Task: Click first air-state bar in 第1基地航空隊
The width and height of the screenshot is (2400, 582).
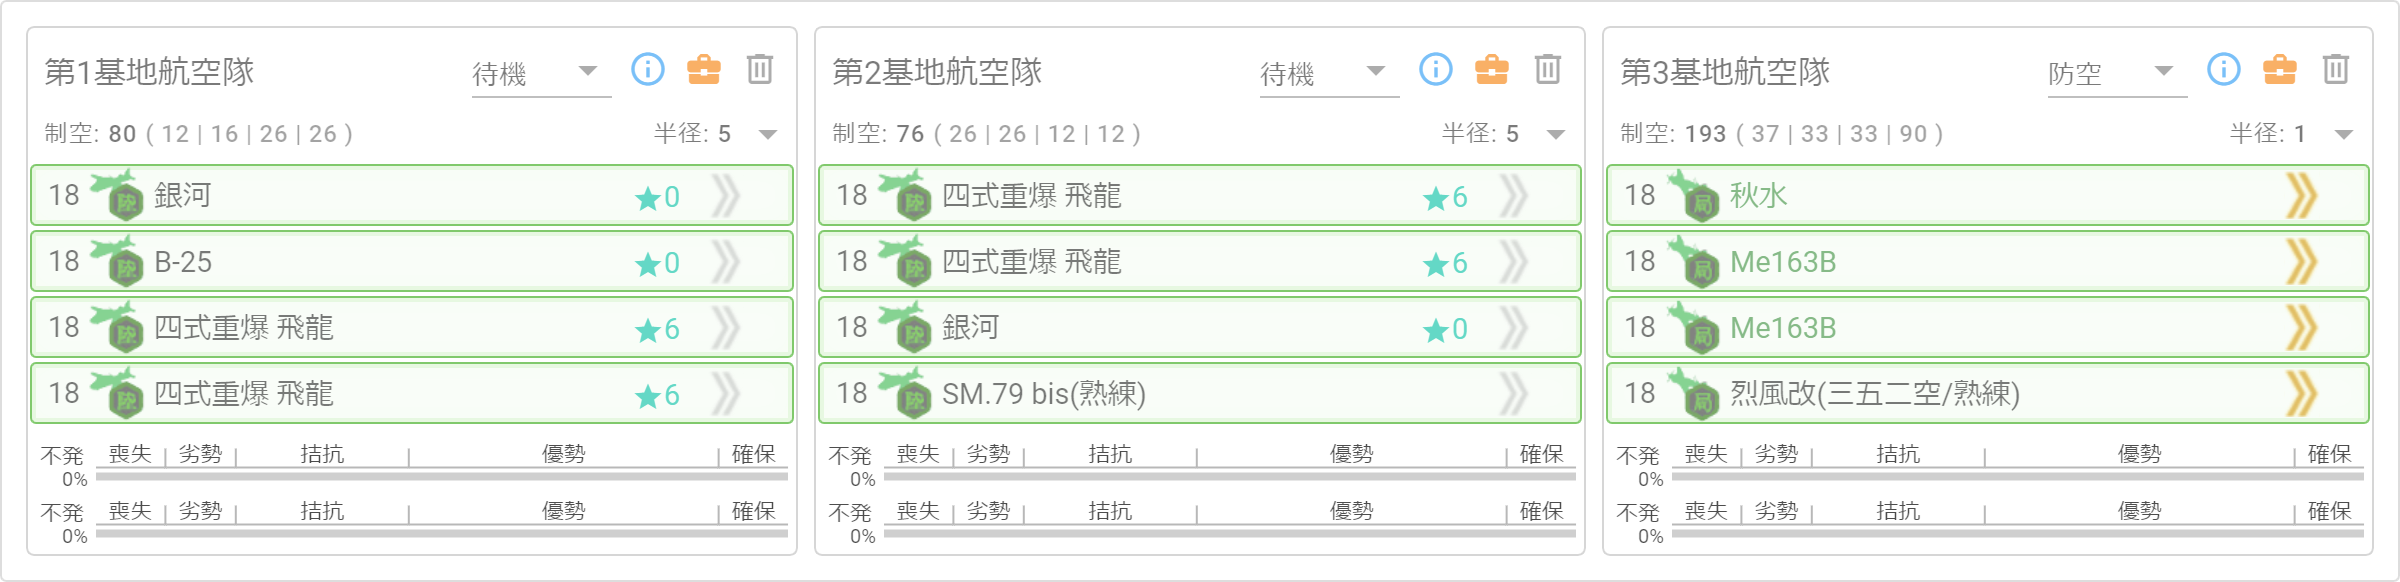Action: click(x=442, y=476)
